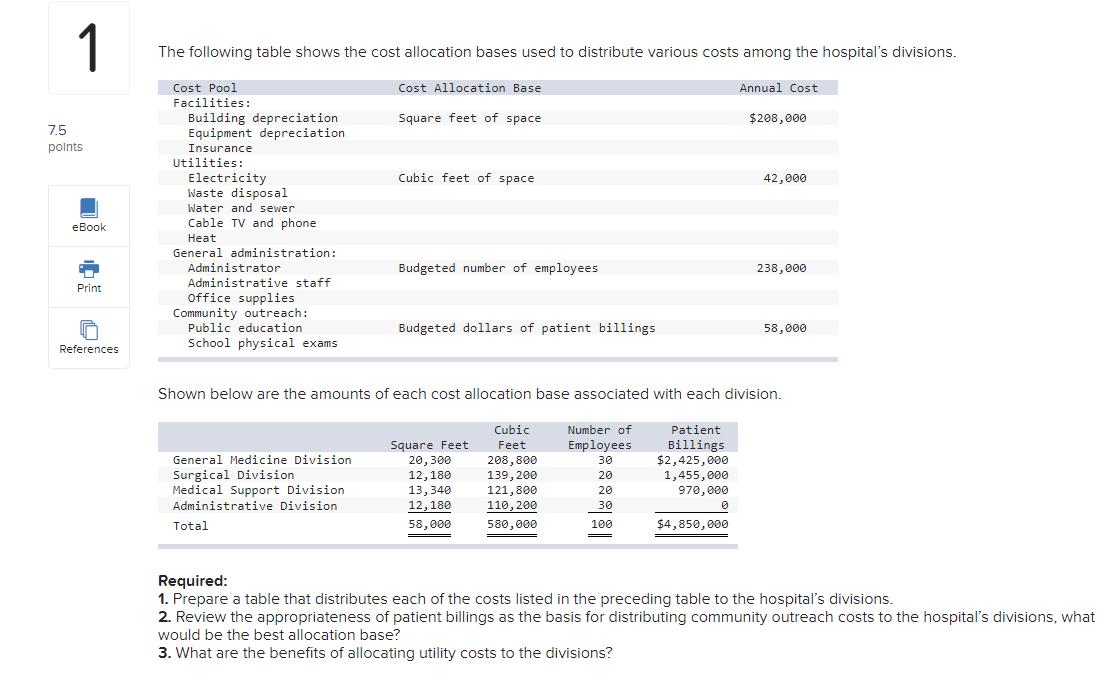Open the eBook resource icon
The image size is (1117, 683).
coord(89,209)
